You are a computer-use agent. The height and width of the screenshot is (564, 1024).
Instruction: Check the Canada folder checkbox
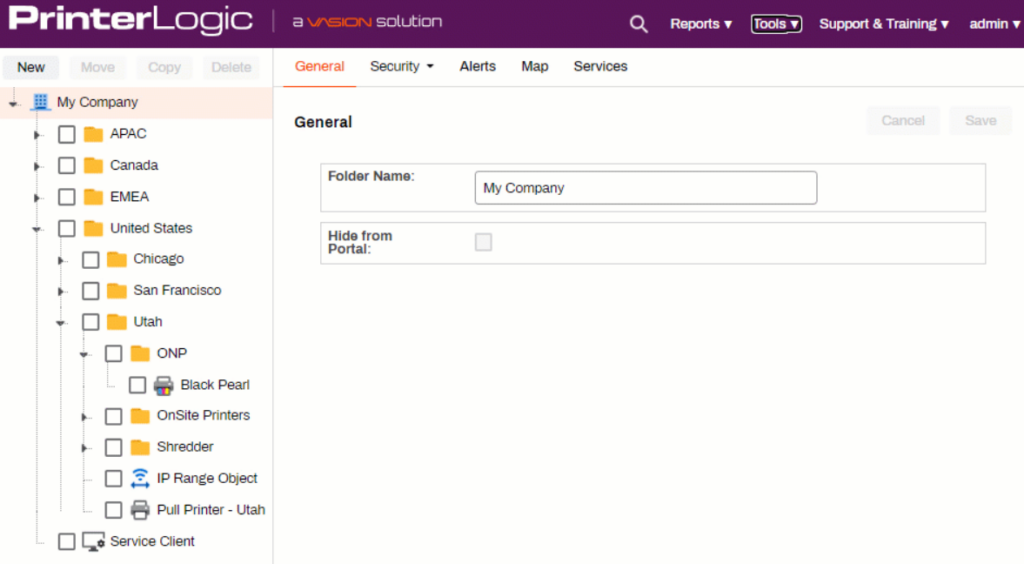pyautogui.click(x=67, y=166)
